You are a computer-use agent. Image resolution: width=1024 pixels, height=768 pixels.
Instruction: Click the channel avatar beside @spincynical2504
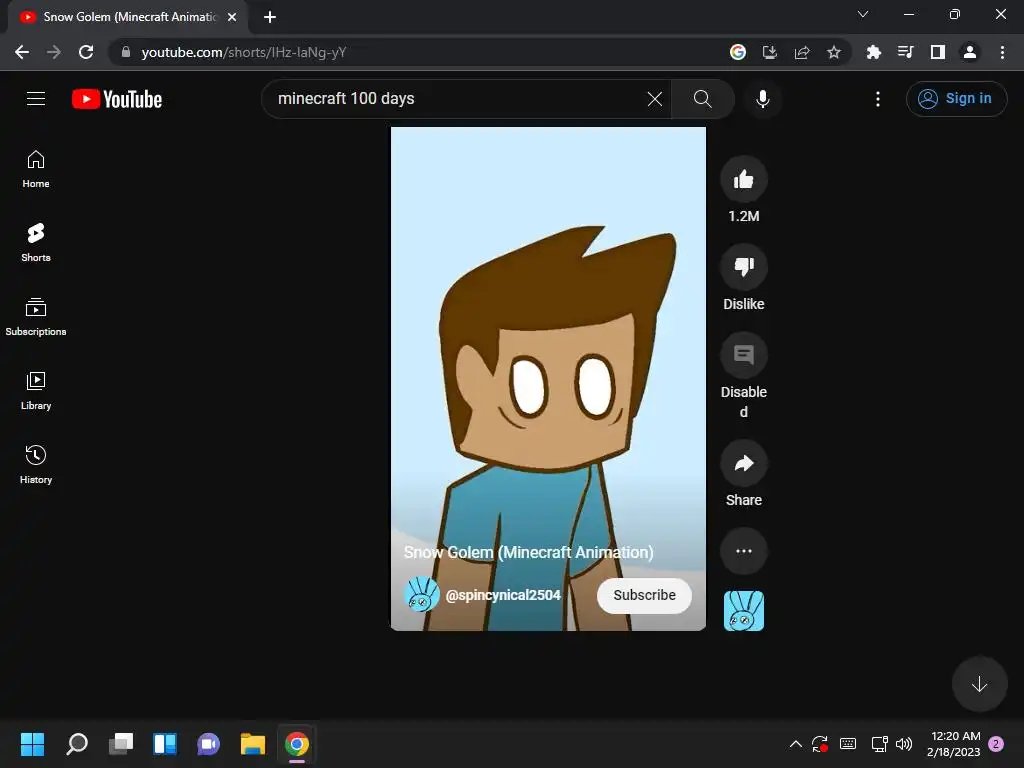coord(421,595)
